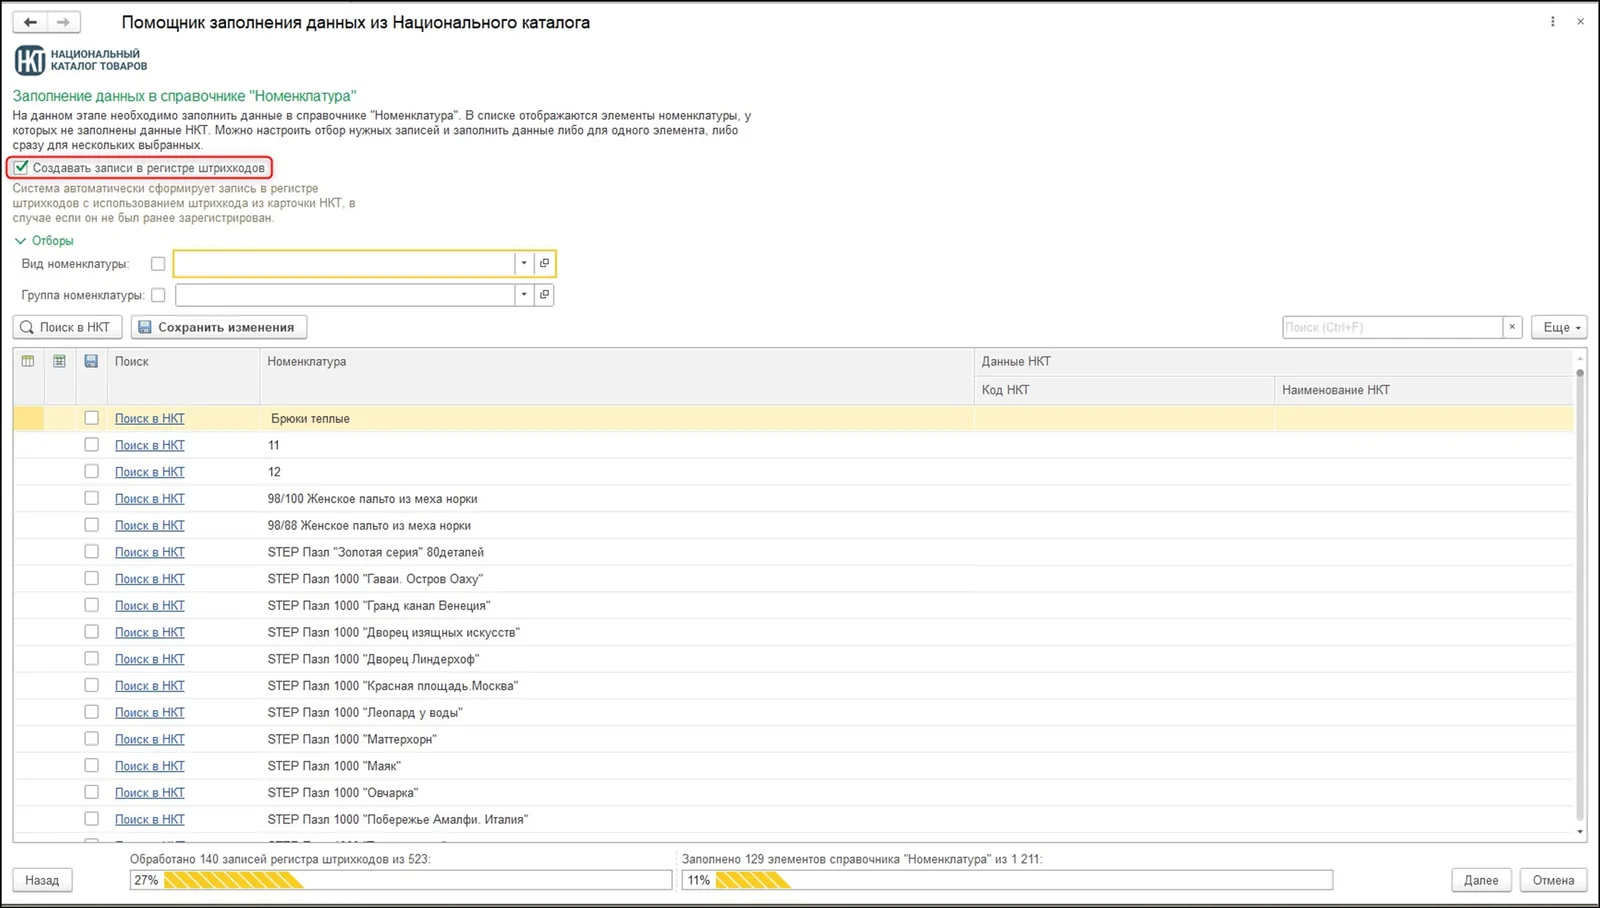Image resolution: width=1600 pixels, height=908 pixels.
Task: Click the Поиск в НКТ toolbar button
Action: pos(68,327)
